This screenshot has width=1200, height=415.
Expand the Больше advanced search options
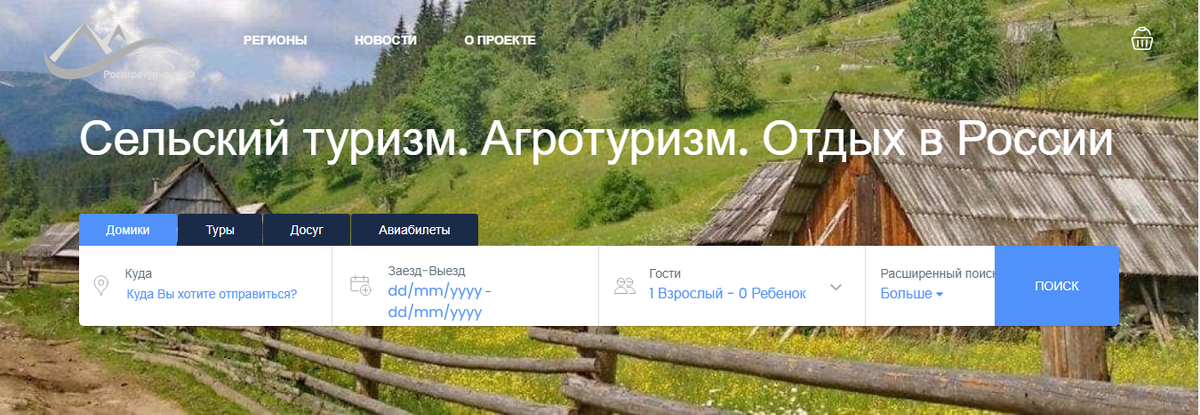coord(912,294)
